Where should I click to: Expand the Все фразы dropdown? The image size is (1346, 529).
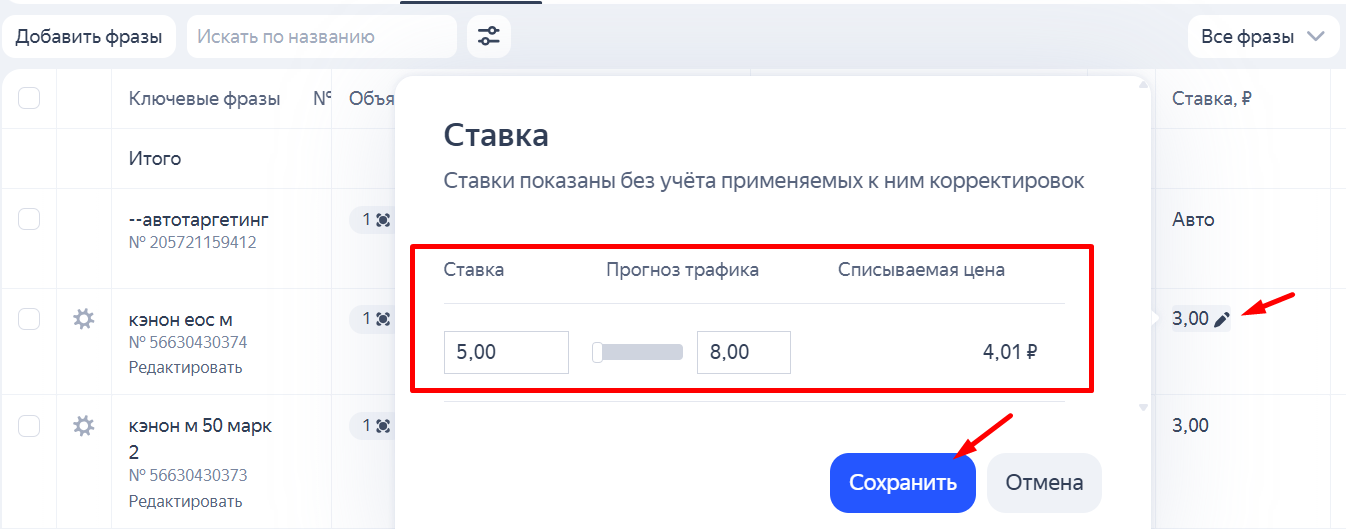tap(1263, 37)
